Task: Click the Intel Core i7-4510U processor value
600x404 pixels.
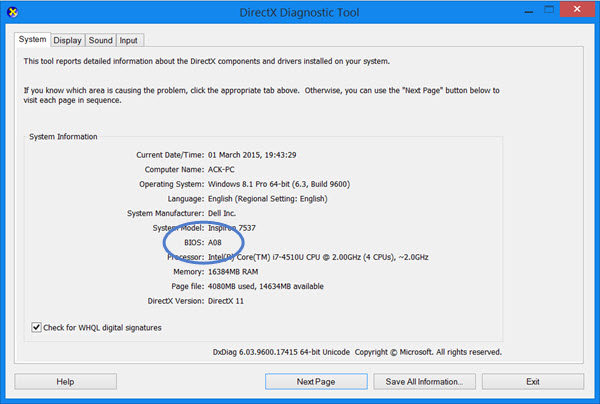Action: [318, 257]
